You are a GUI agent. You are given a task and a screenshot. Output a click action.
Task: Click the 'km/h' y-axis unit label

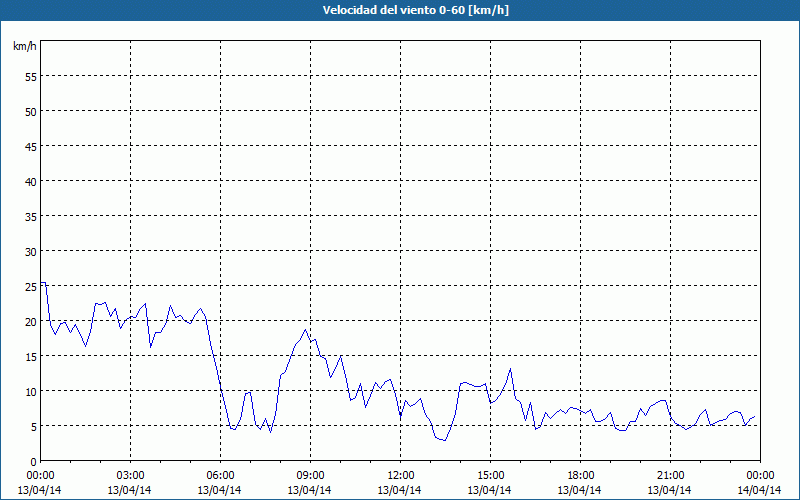tap(24, 46)
